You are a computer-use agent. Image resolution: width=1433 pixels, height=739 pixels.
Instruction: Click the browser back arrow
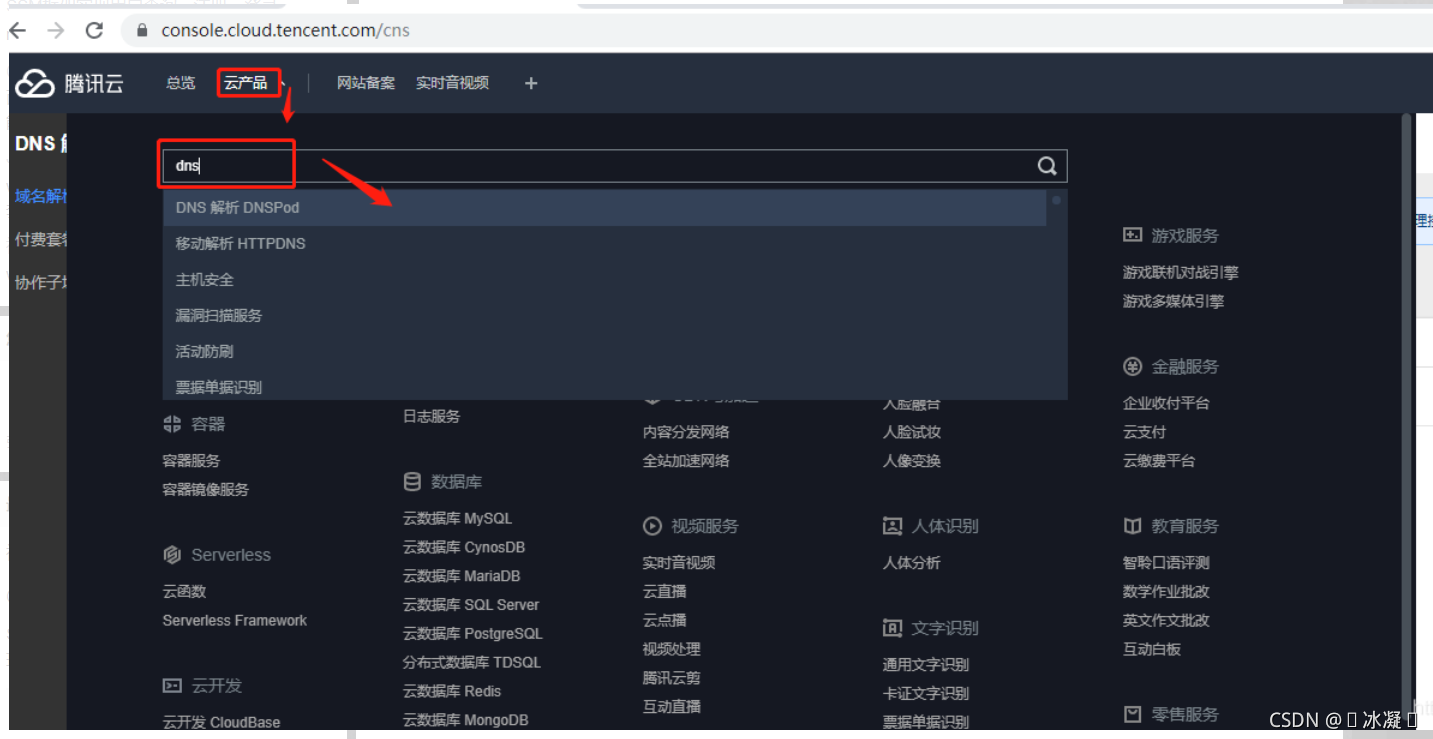point(17,31)
